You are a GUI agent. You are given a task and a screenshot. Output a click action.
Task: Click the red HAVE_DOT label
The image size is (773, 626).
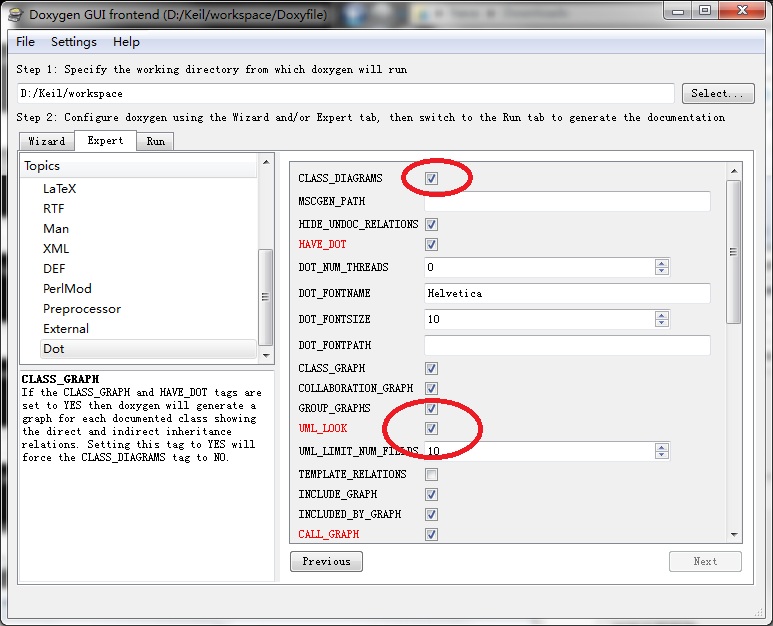[x=322, y=244]
